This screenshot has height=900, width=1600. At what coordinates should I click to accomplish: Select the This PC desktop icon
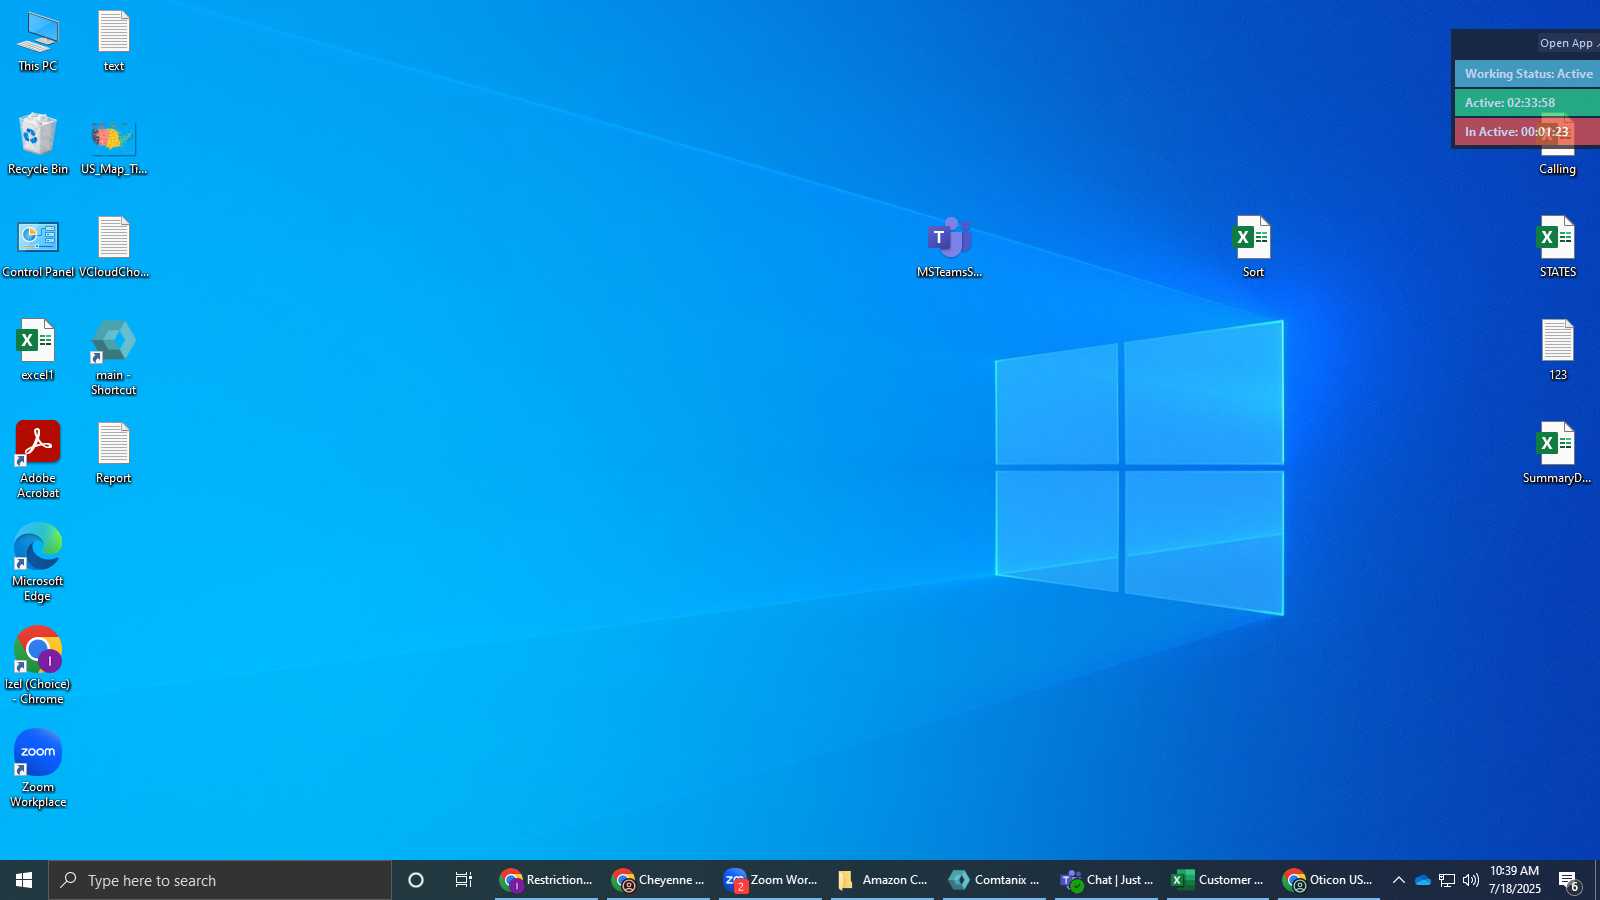pyautogui.click(x=38, y=42)
